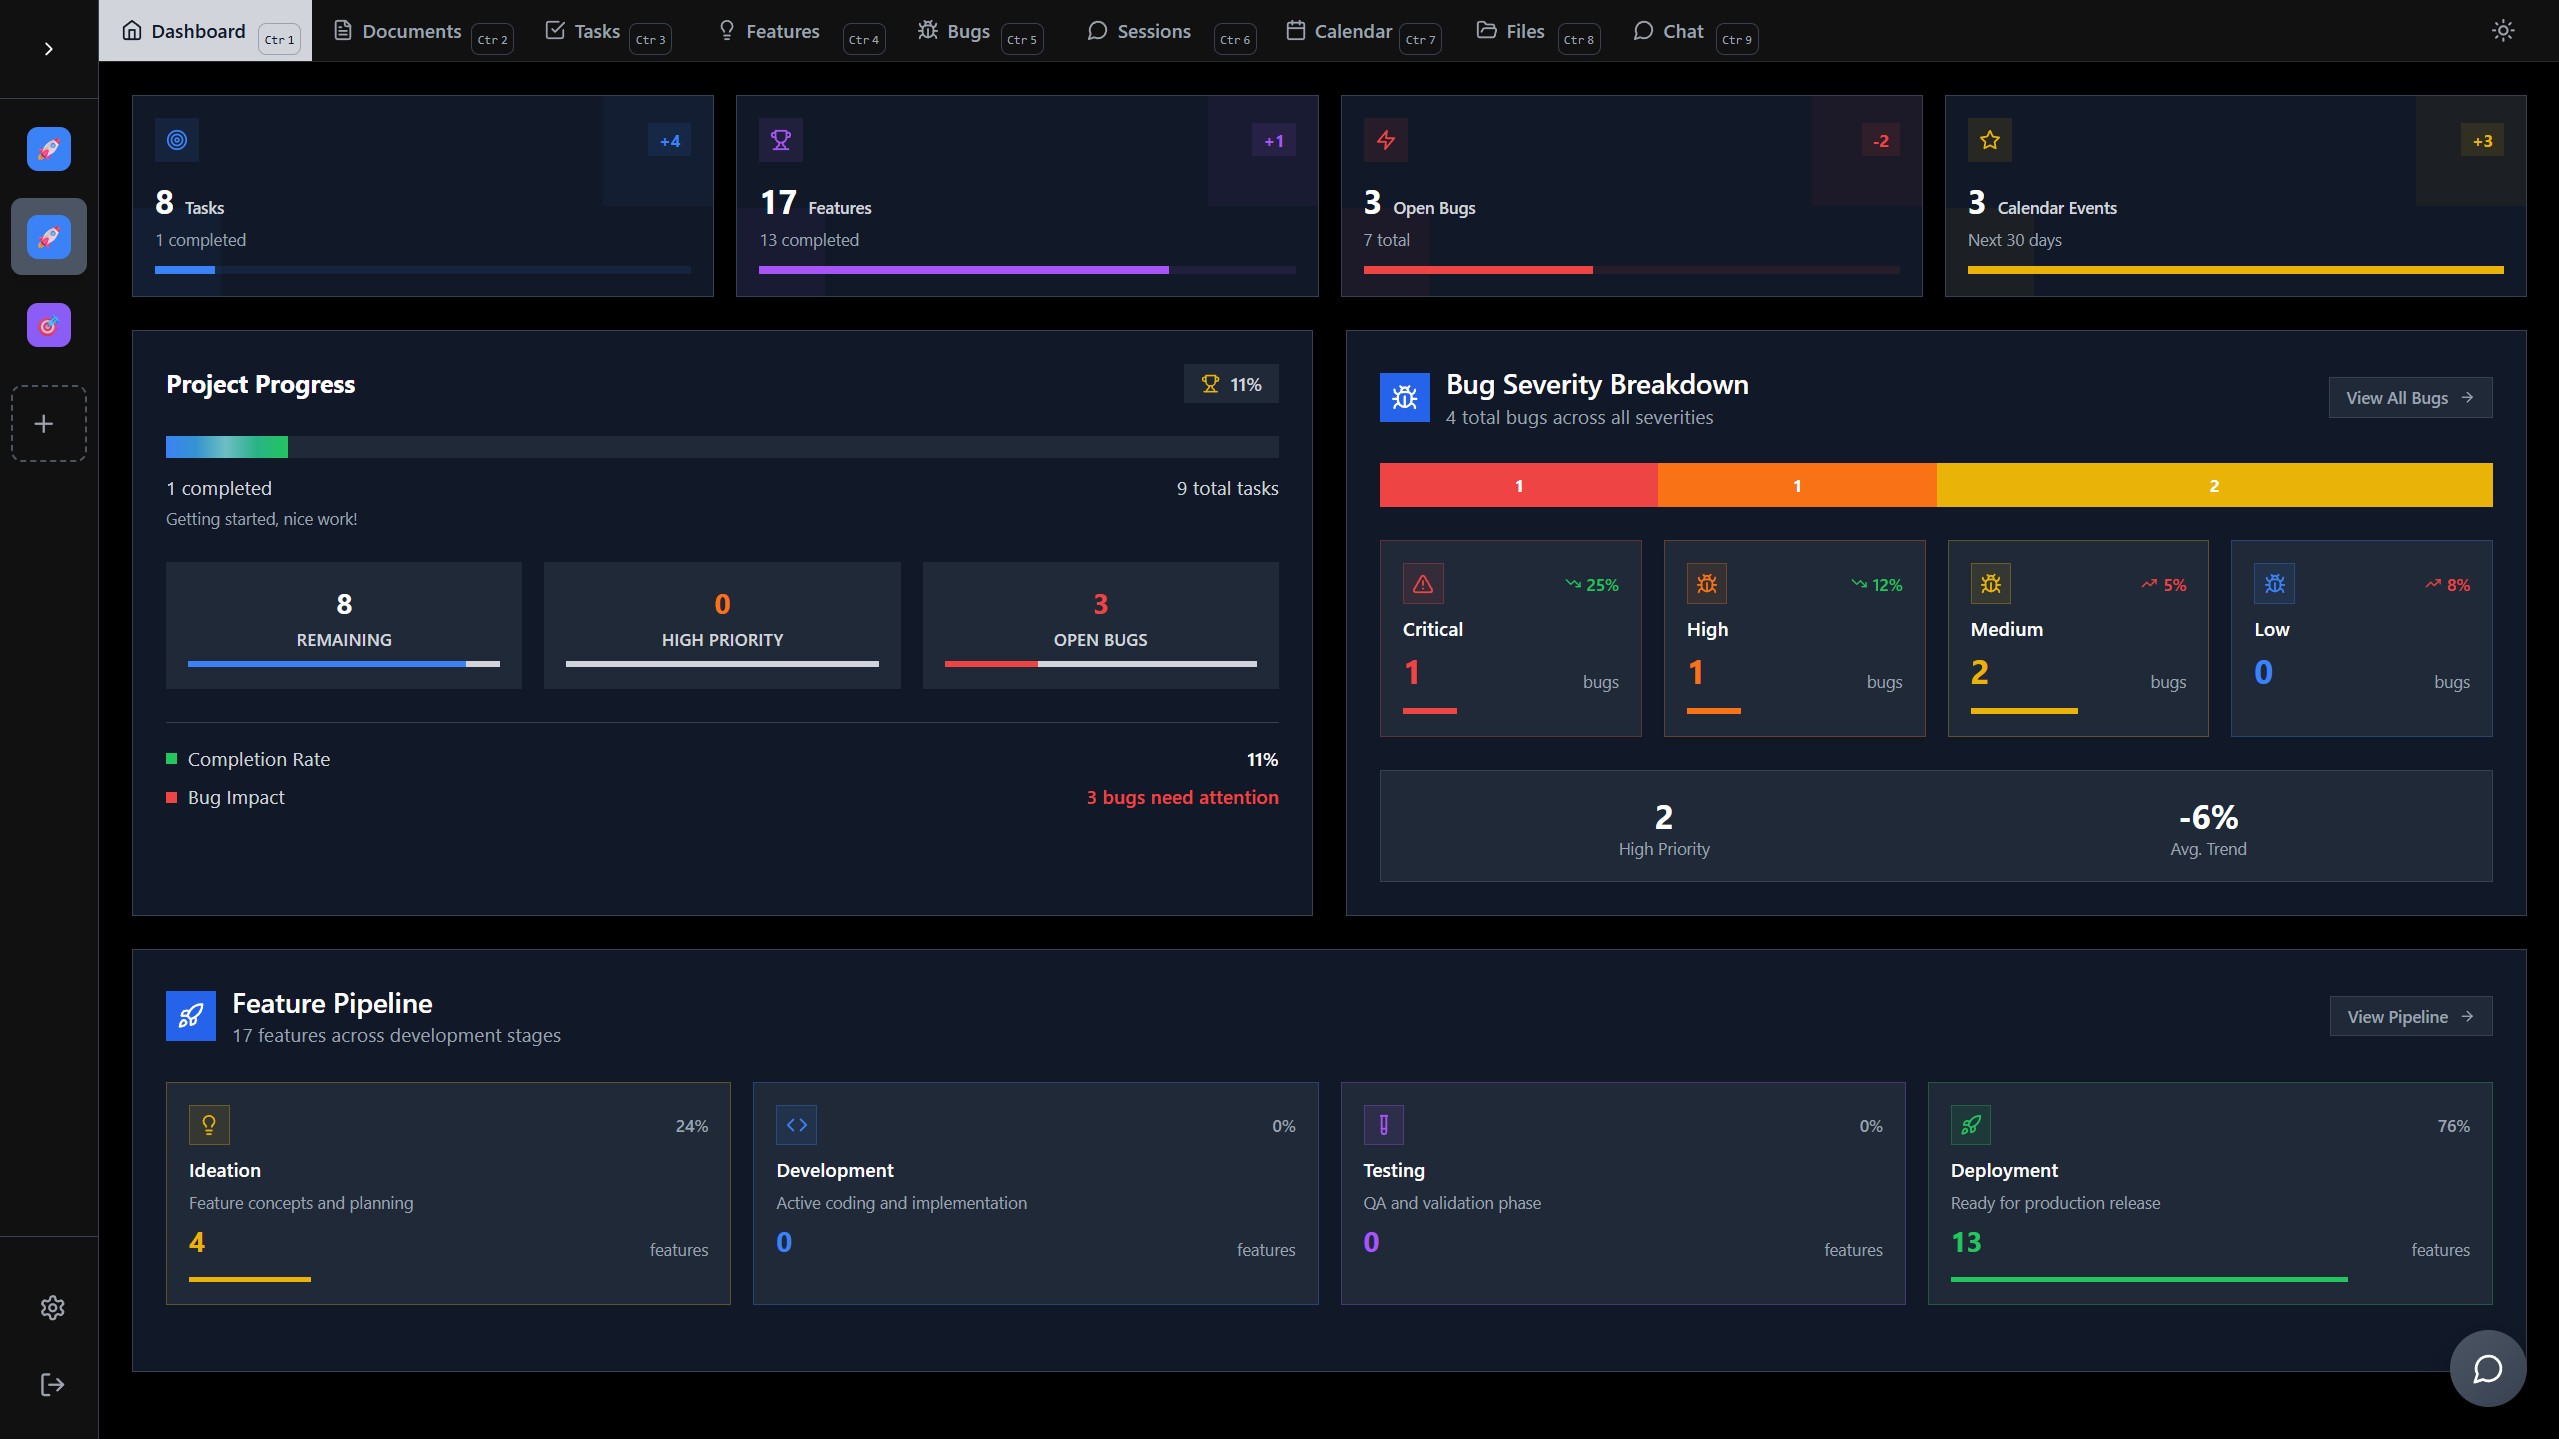2559x1439 pixels.
Task: Click the yellow Medium severity bar segment
Action: 2213,486
